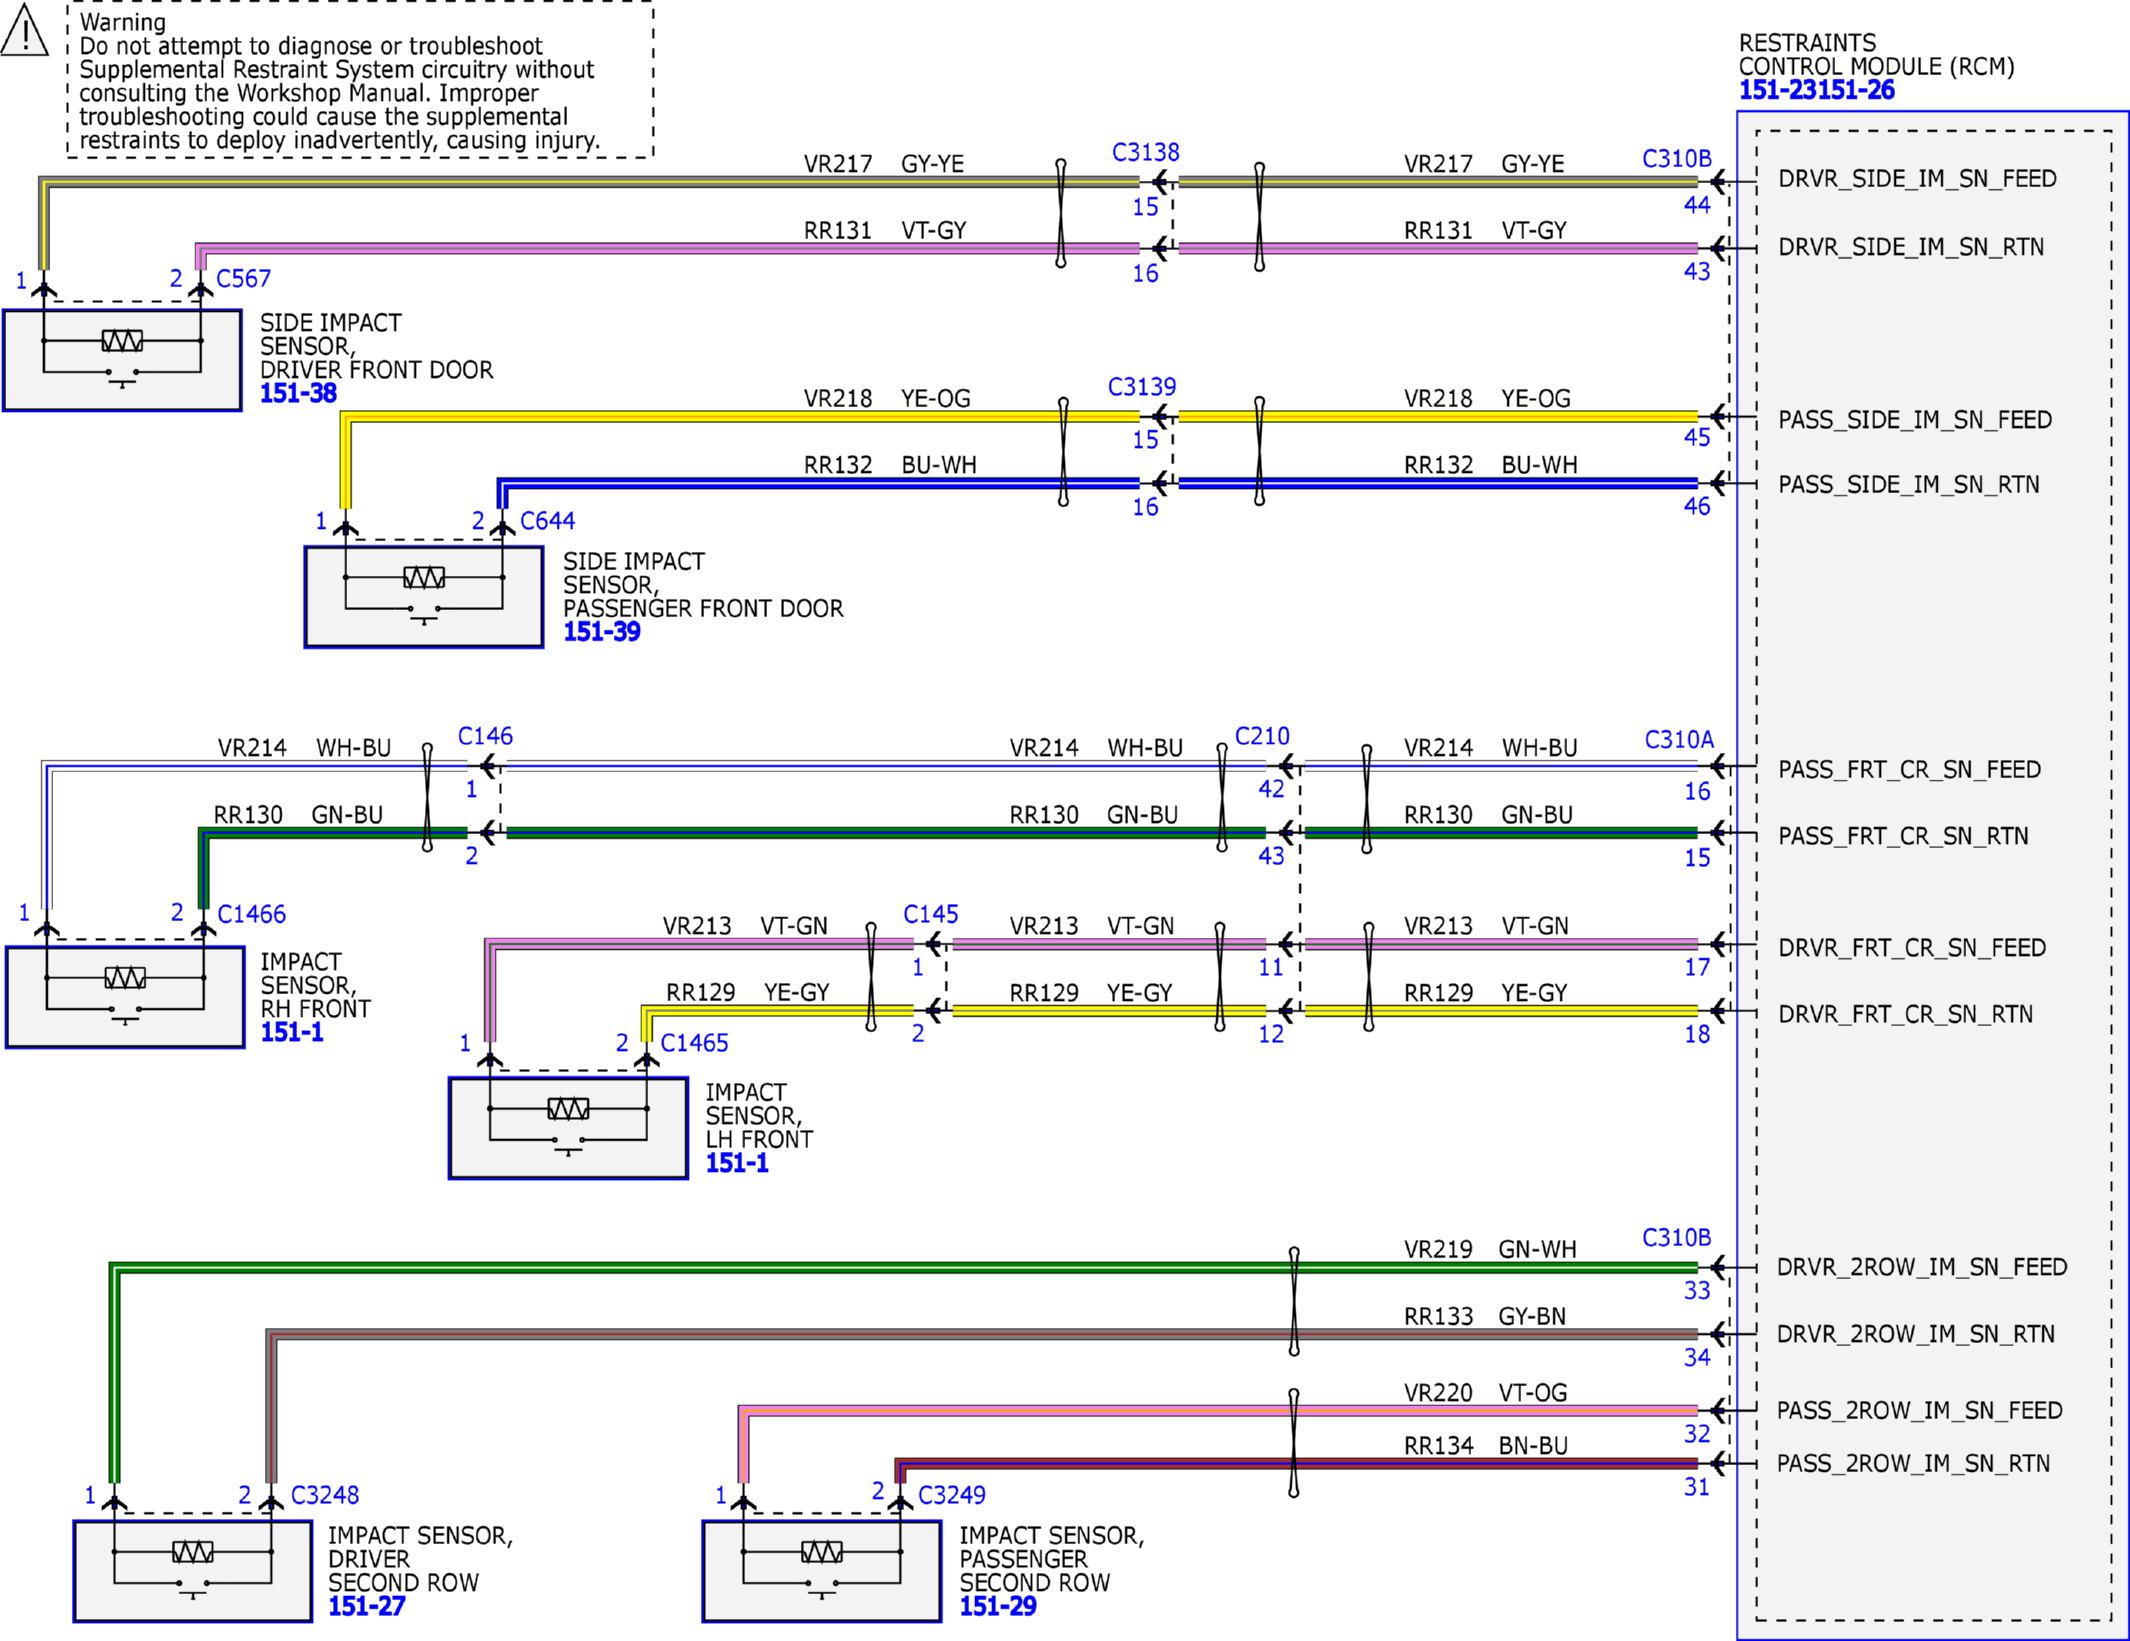Select the PASS_2ROW_IM_SN_FEED signal name
The image size is (2130, 1641).
point(1919,1411)
